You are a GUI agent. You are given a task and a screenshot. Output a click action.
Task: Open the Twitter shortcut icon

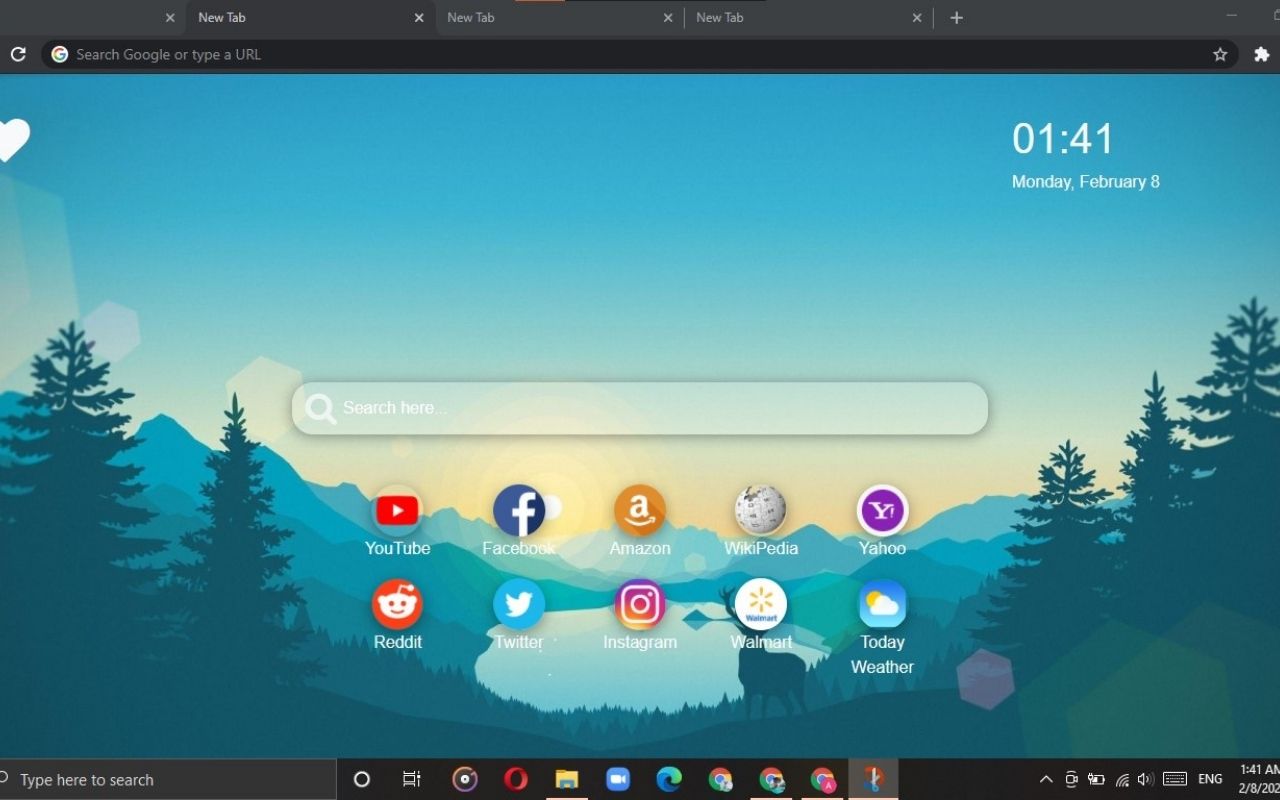click(x=519, y=605)
